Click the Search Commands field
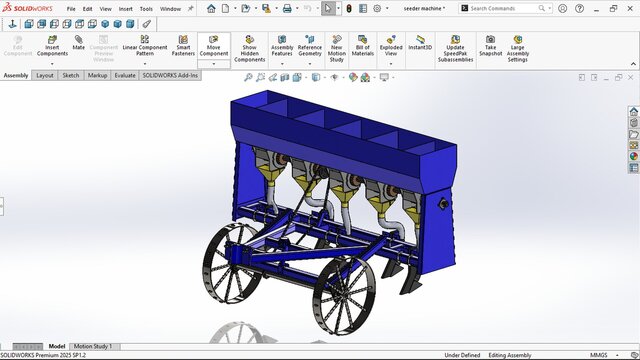The height and width of the screenshot is (360, 640). pyautogui.click(x=505, y=8)
